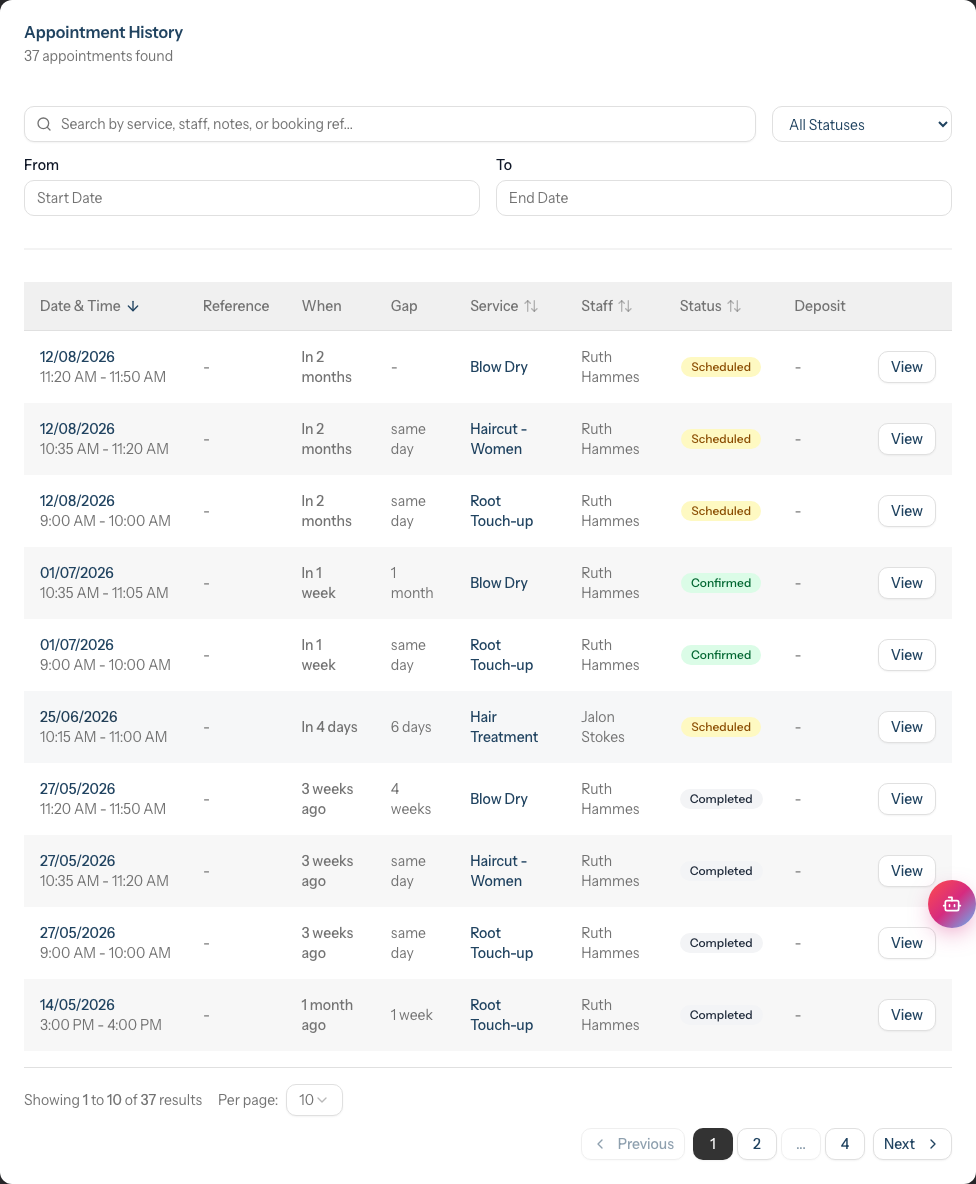Click the Previous page chevron icon
The width and height of the screenshot is (976, 1184).
[600, 1144]
